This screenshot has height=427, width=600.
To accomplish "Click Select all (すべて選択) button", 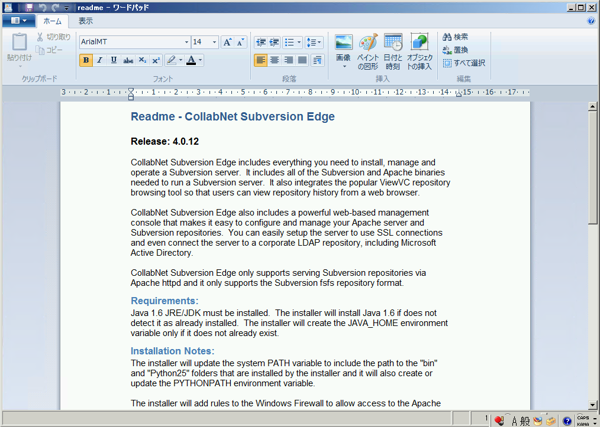I will (x=464, y=63).
